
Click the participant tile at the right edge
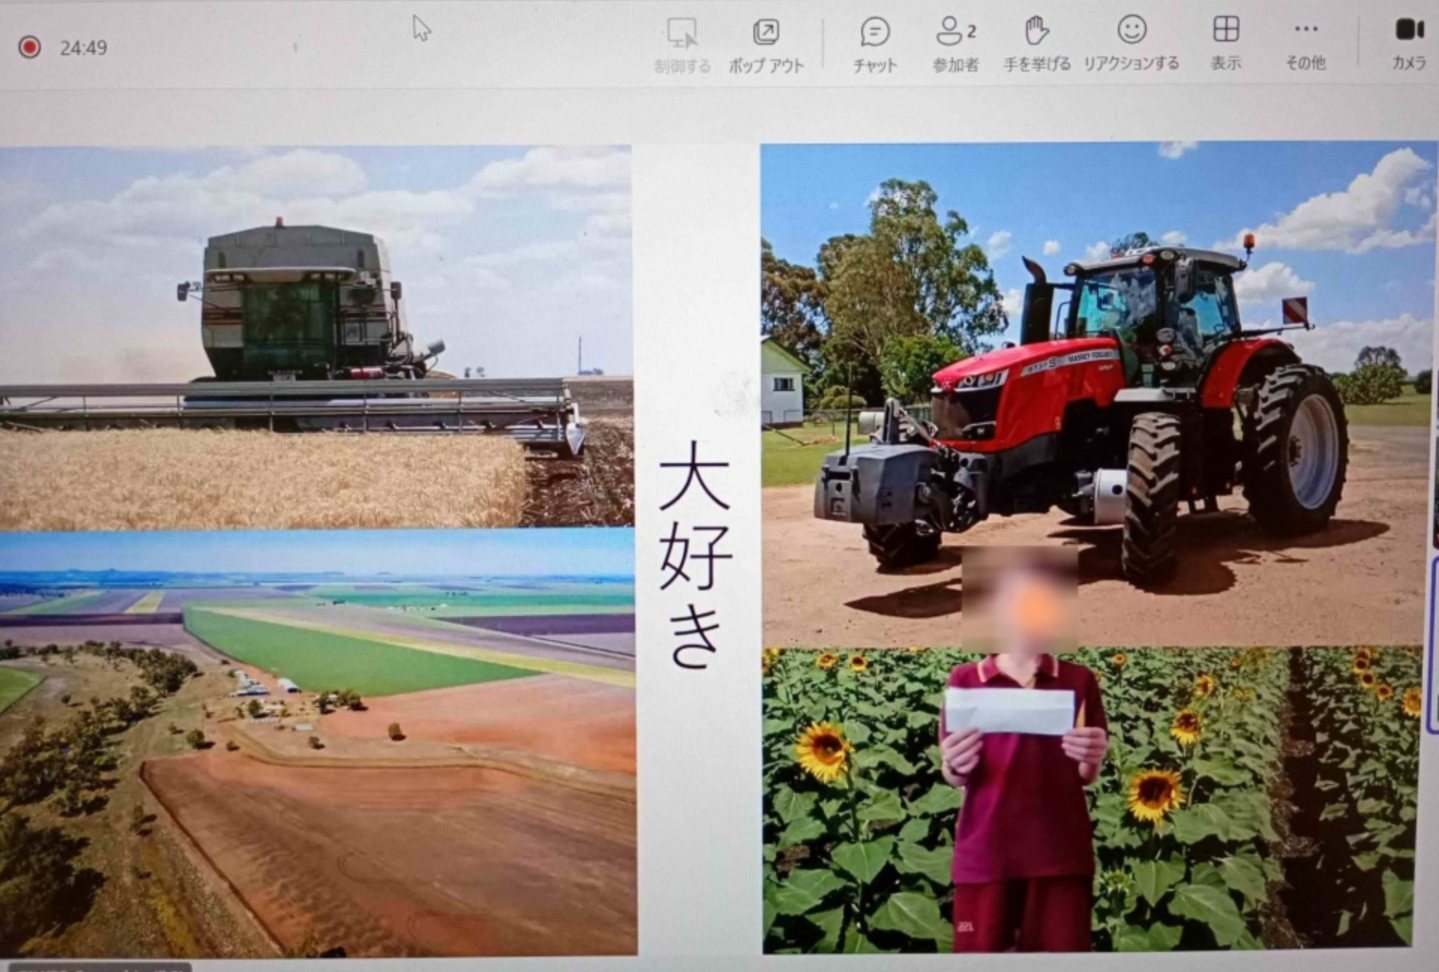pos(1433,600)
